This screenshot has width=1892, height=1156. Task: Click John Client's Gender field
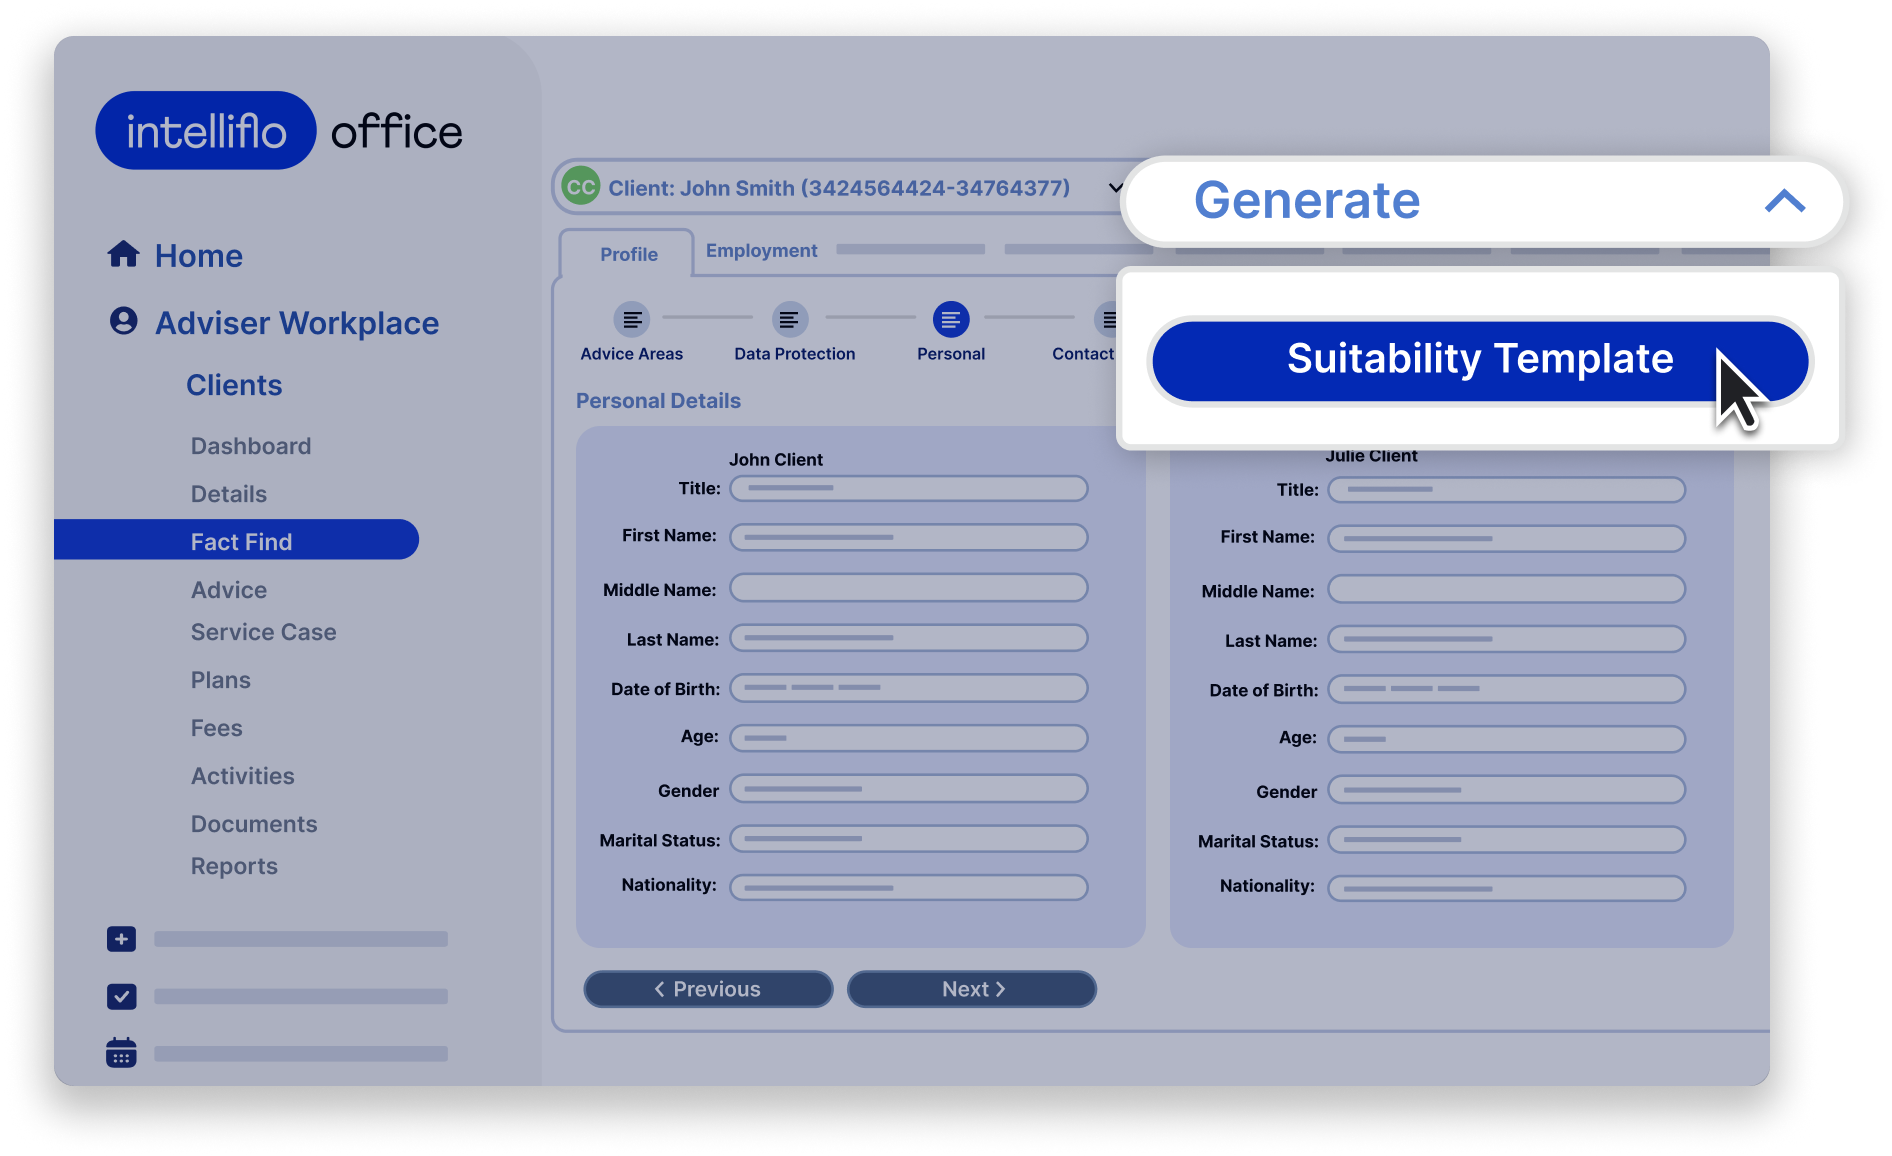pyautogui.click(x=909, y=789)
